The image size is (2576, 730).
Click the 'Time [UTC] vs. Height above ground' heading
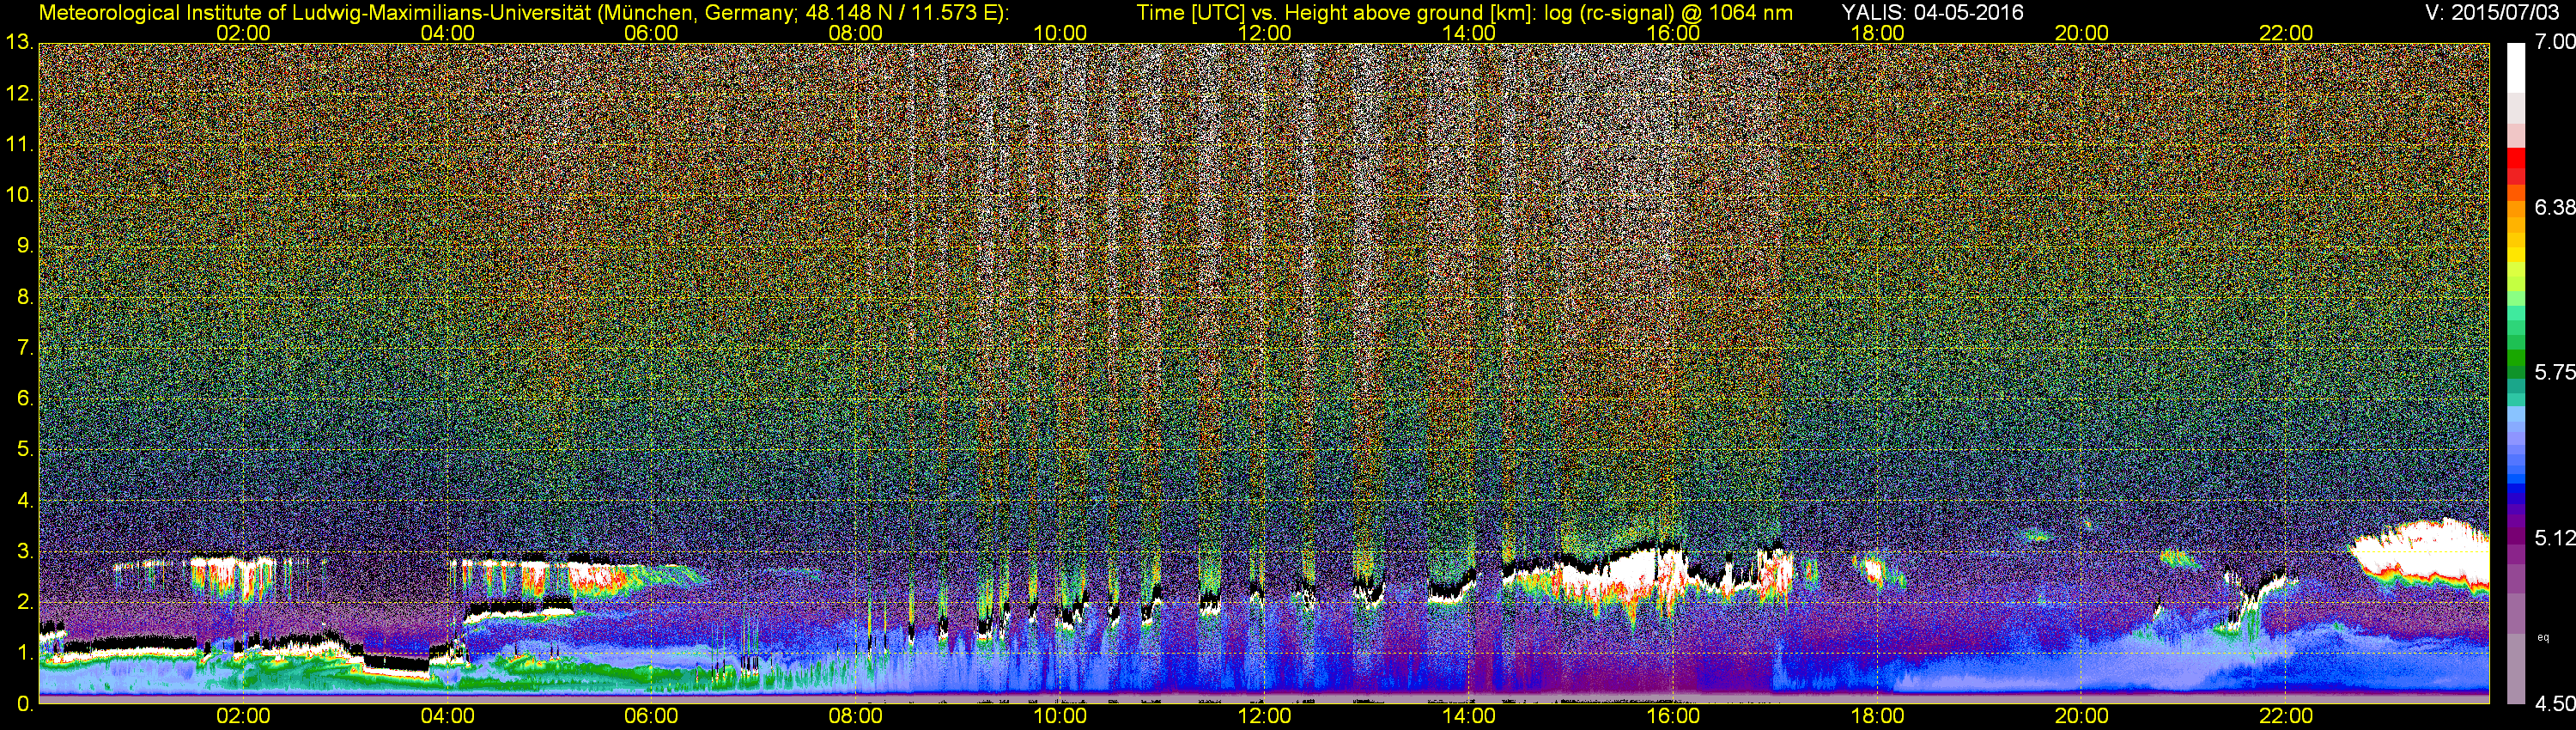pyautogui.click(x=1464, y=12)
